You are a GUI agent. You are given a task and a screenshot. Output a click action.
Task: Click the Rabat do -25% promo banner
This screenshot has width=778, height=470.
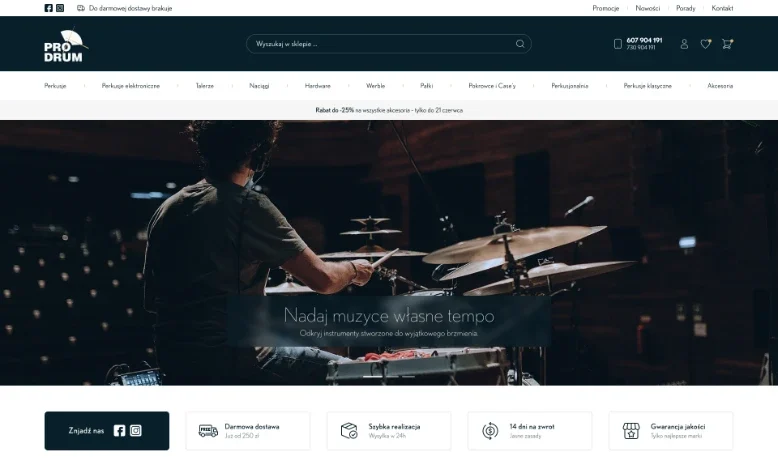[389, 110]
